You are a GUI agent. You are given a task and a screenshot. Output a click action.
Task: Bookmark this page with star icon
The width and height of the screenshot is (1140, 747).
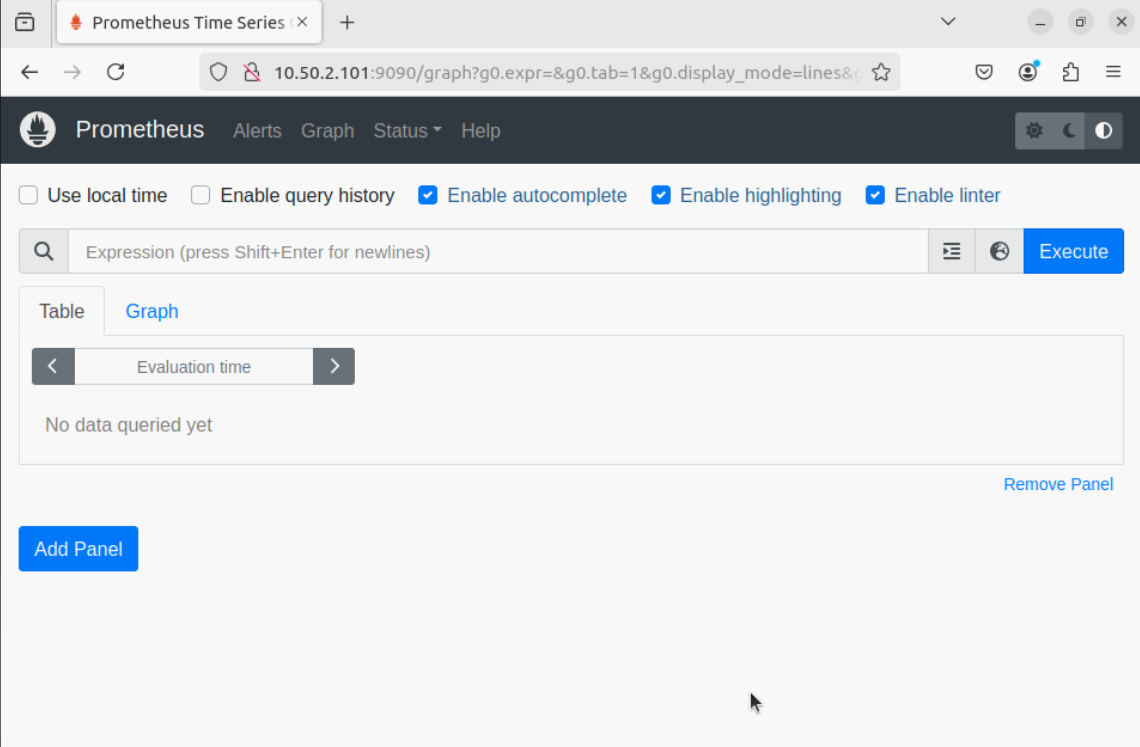click(881, 72)
